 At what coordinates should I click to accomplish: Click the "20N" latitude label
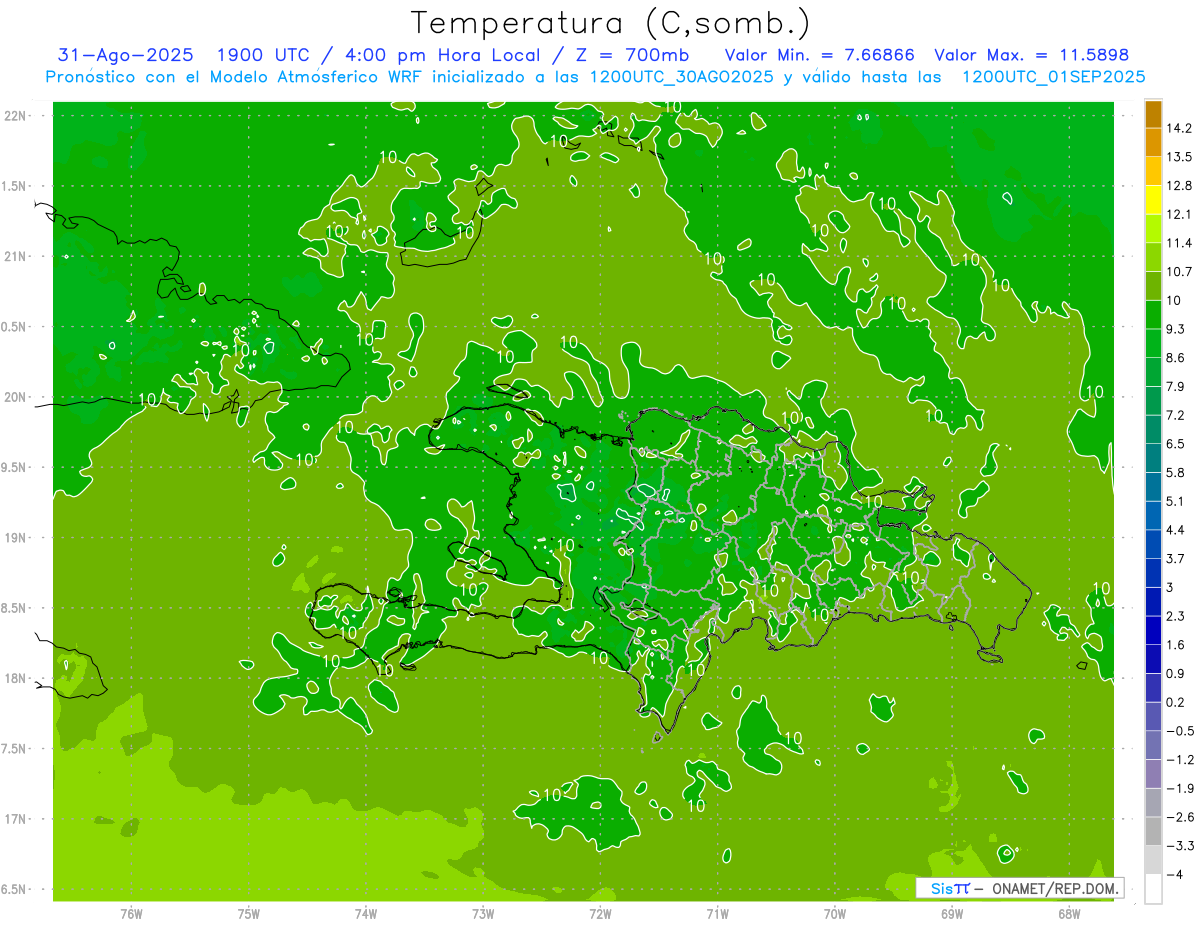coord(17,397)
